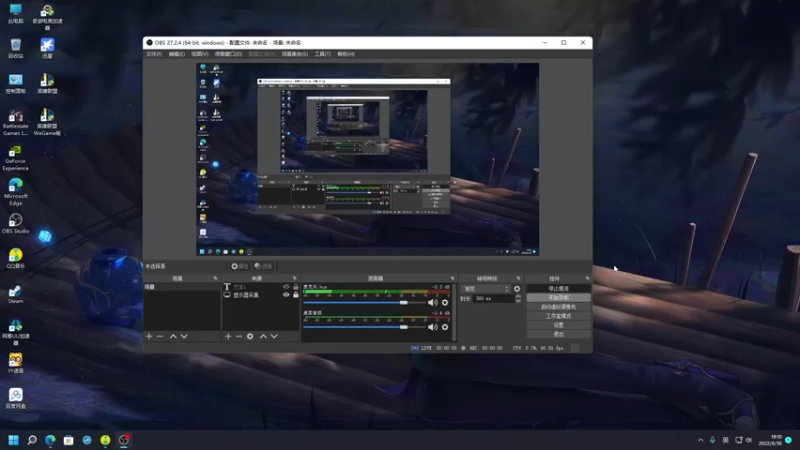This screenshot has height=450, width=800.
Task: Move source down in the sources list
Action: coord(274,336)
